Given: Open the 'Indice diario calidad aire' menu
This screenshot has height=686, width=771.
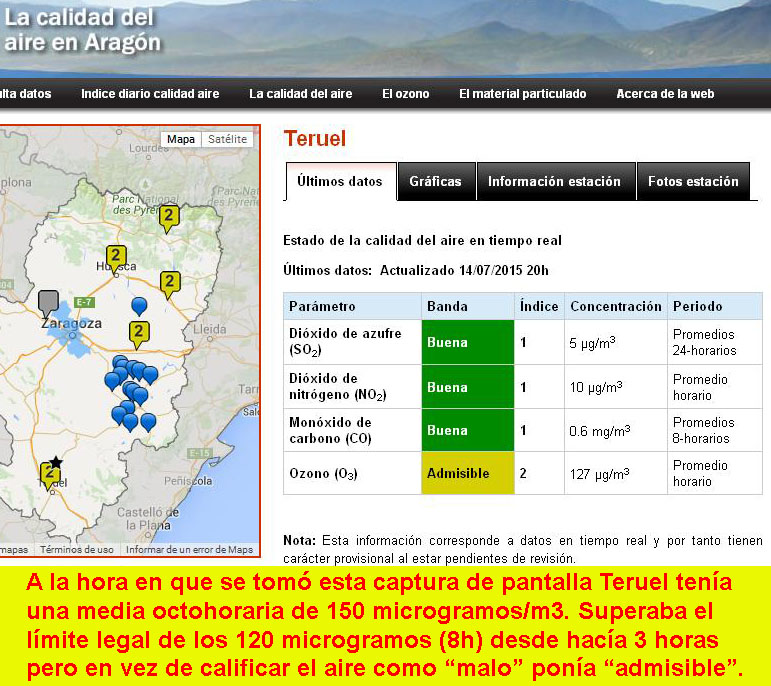Looking at the screenshot, I should [x=150, y=93].
